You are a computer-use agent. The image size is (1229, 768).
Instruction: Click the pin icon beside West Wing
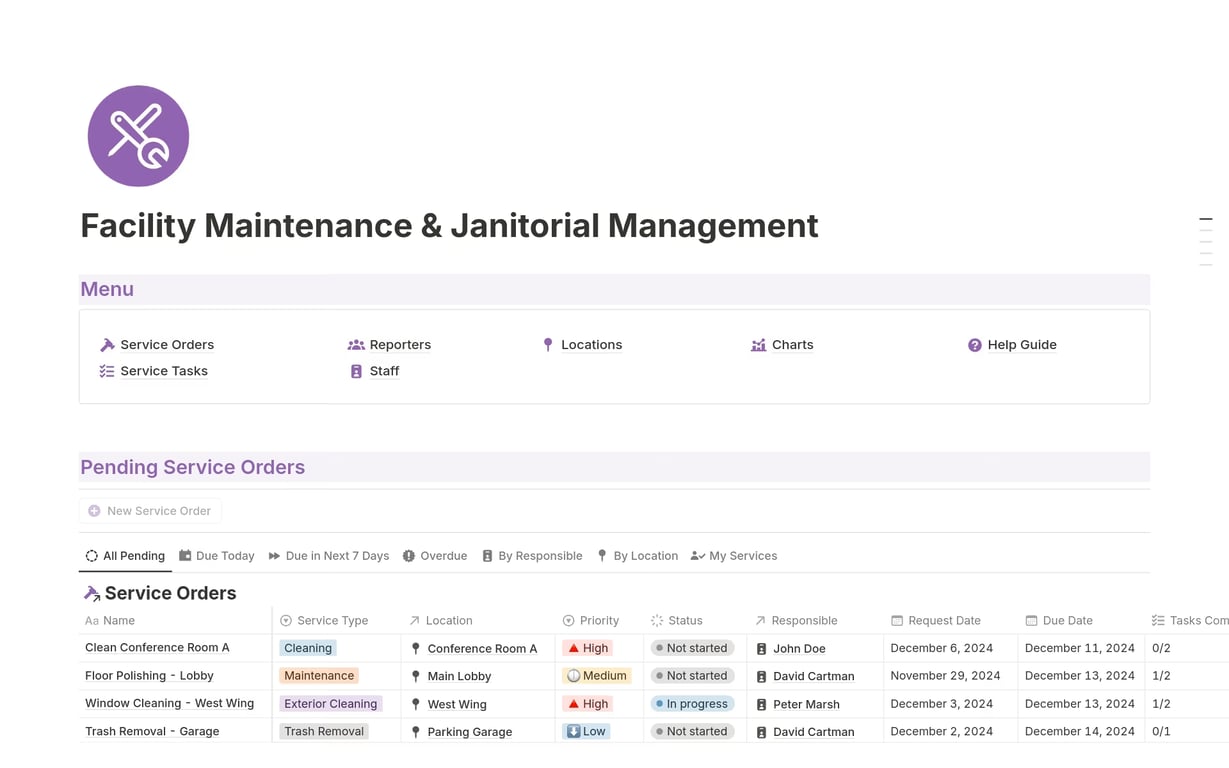416,705
